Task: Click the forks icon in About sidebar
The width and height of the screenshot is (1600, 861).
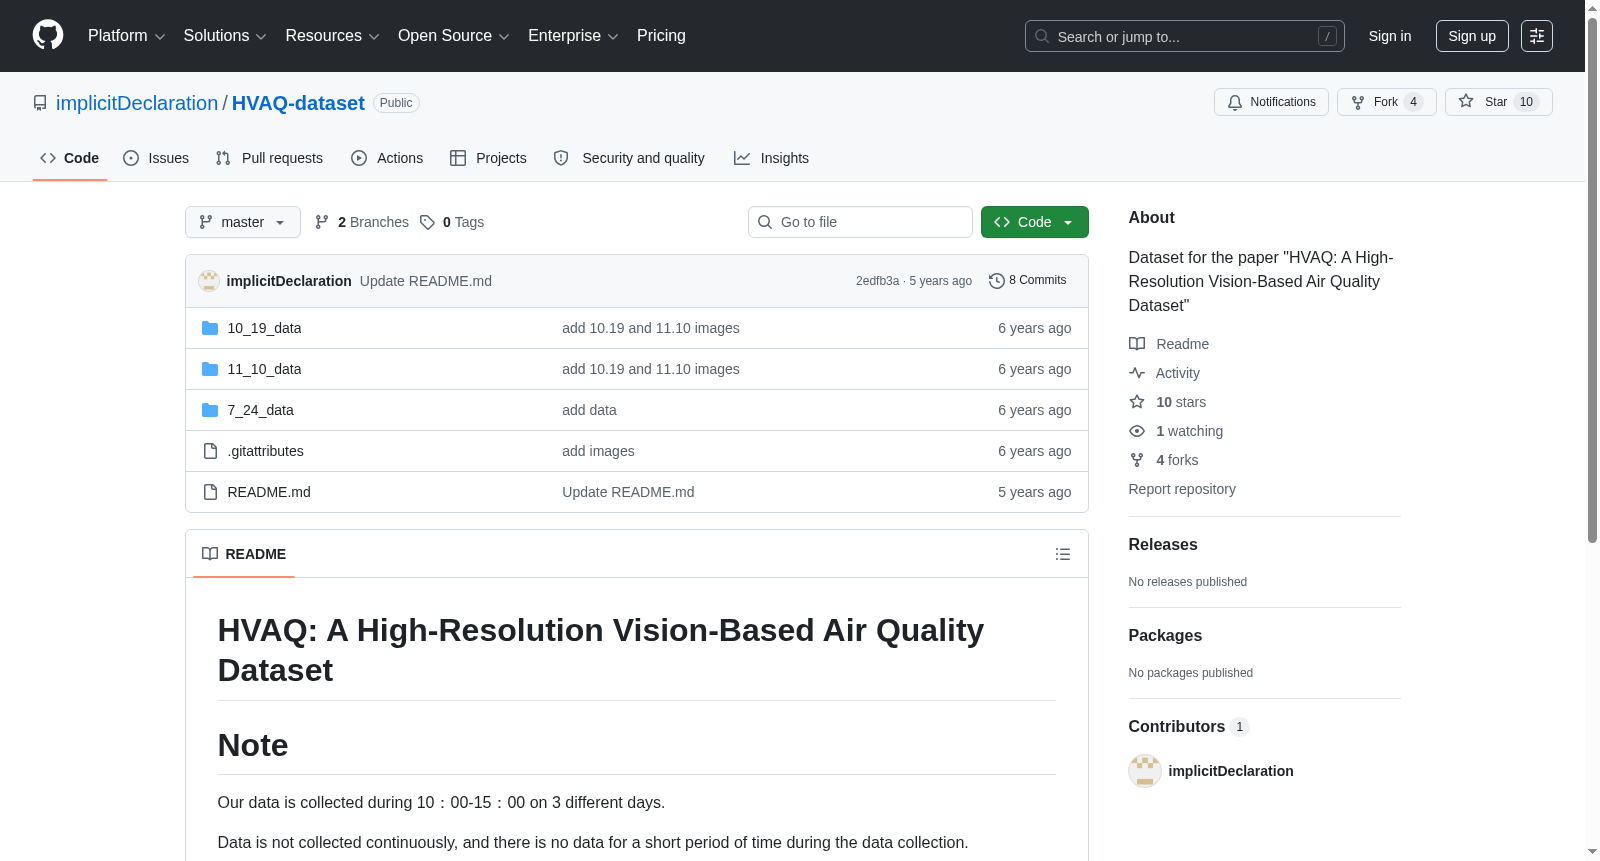Action: (1137, 460)
